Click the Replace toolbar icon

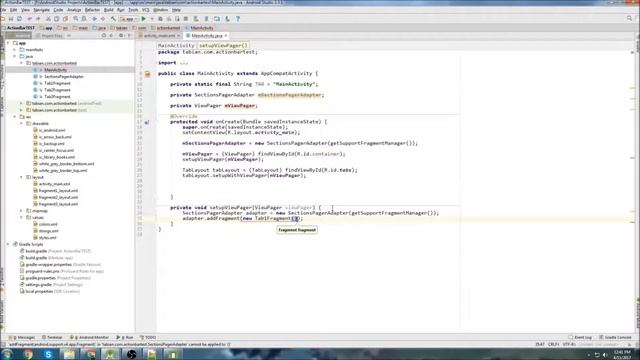pyautogui.click(x=84, y=19)
